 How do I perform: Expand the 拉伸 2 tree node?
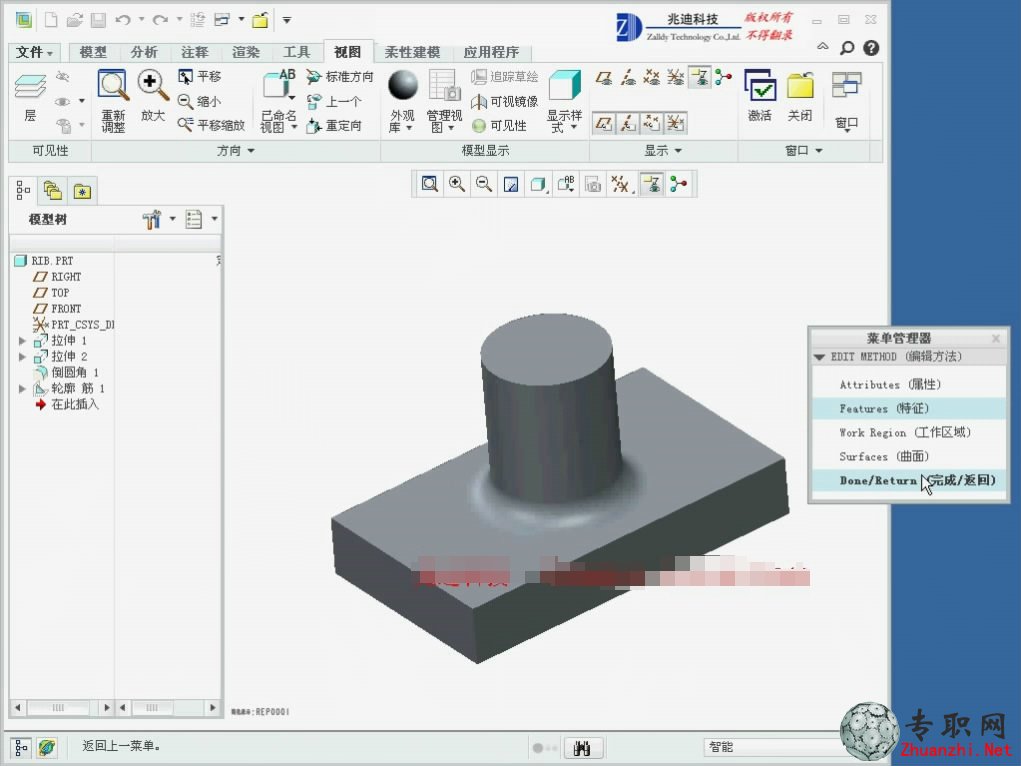(22, 357)
